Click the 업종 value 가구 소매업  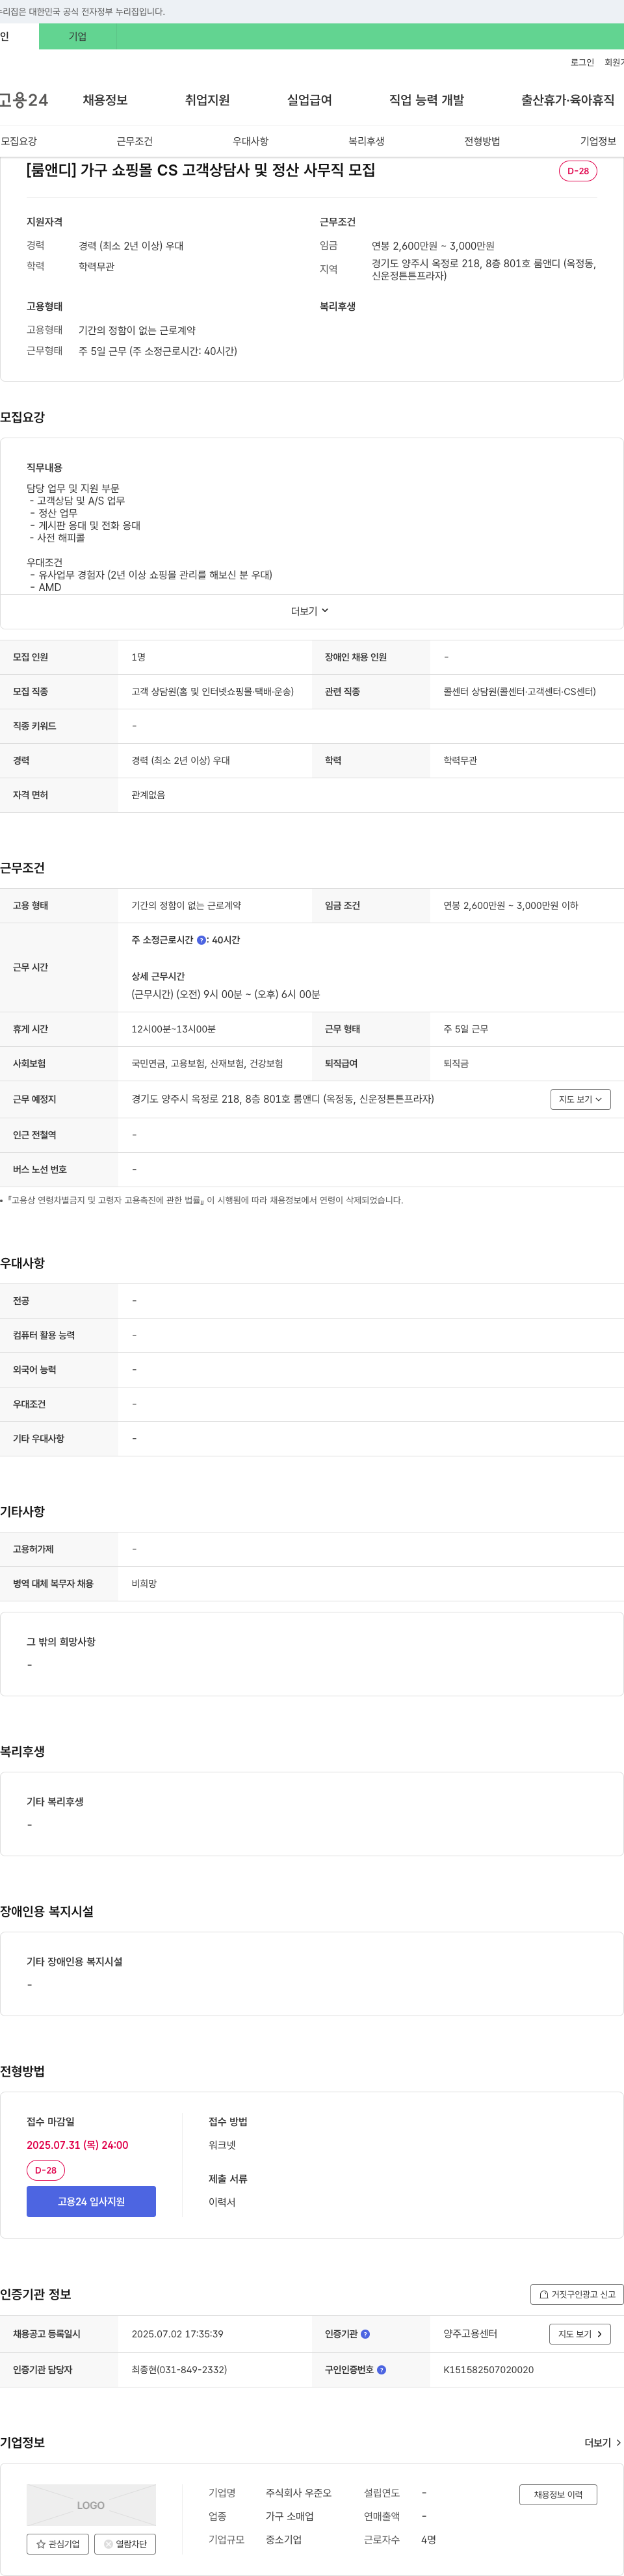point(289,2516)
